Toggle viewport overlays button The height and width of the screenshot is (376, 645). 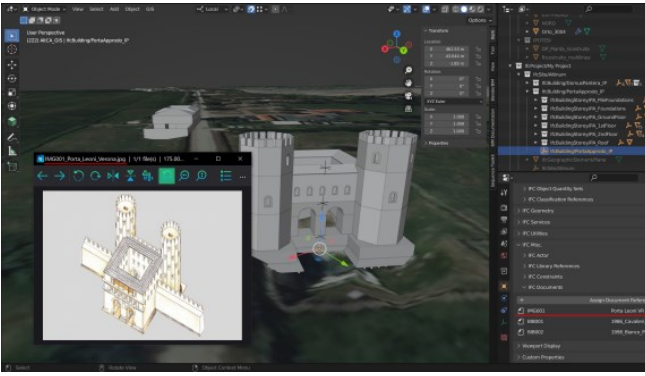(426, 9)
